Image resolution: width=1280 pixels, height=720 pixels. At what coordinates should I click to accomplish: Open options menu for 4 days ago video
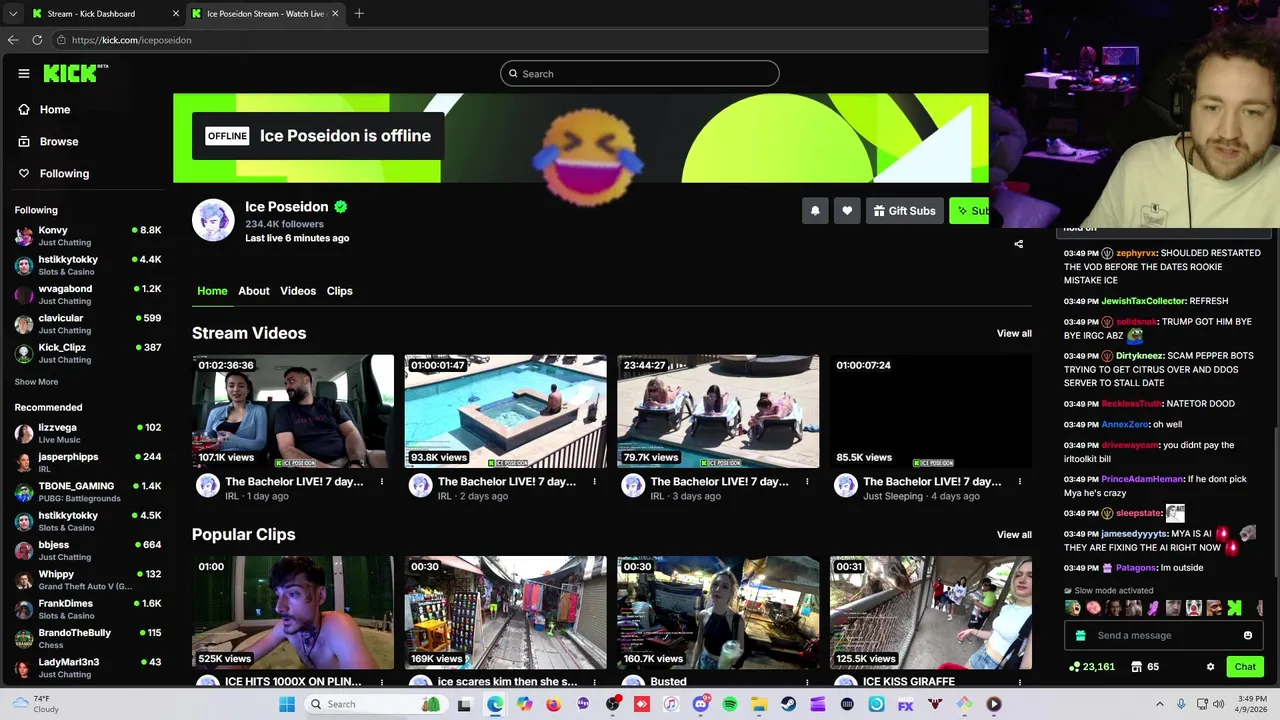1020,482
